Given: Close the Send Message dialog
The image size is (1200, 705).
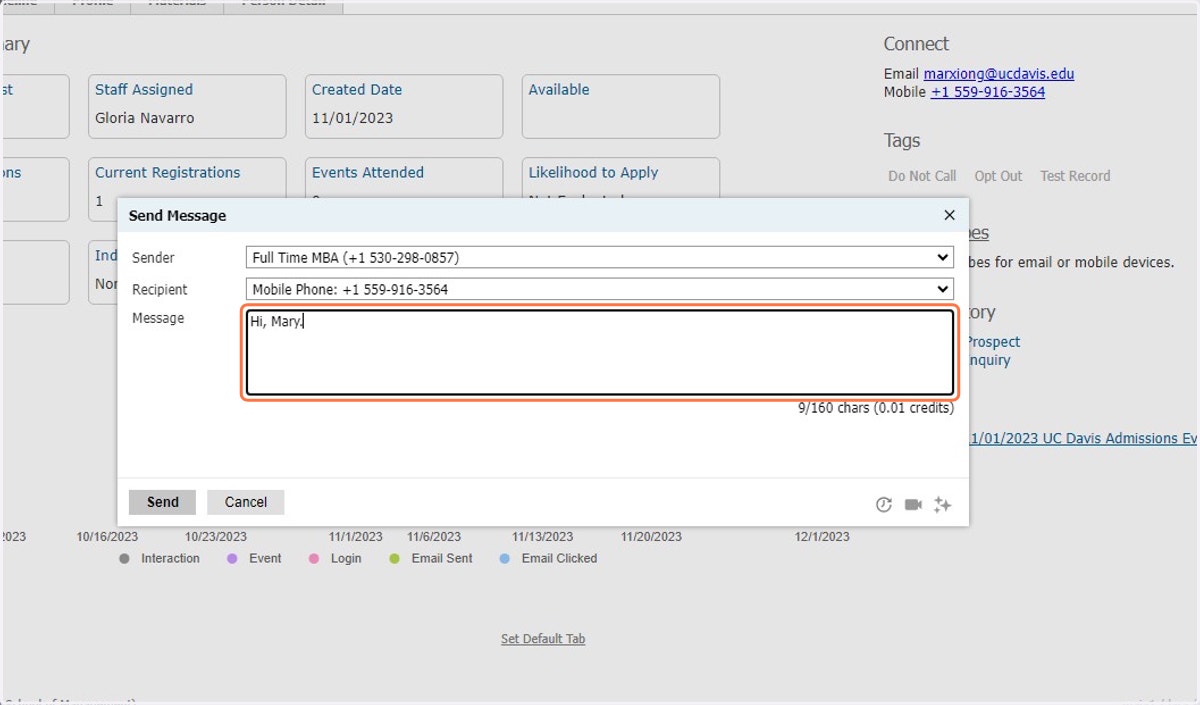Looking at the screenshot, I should click(x=949, y=215).
